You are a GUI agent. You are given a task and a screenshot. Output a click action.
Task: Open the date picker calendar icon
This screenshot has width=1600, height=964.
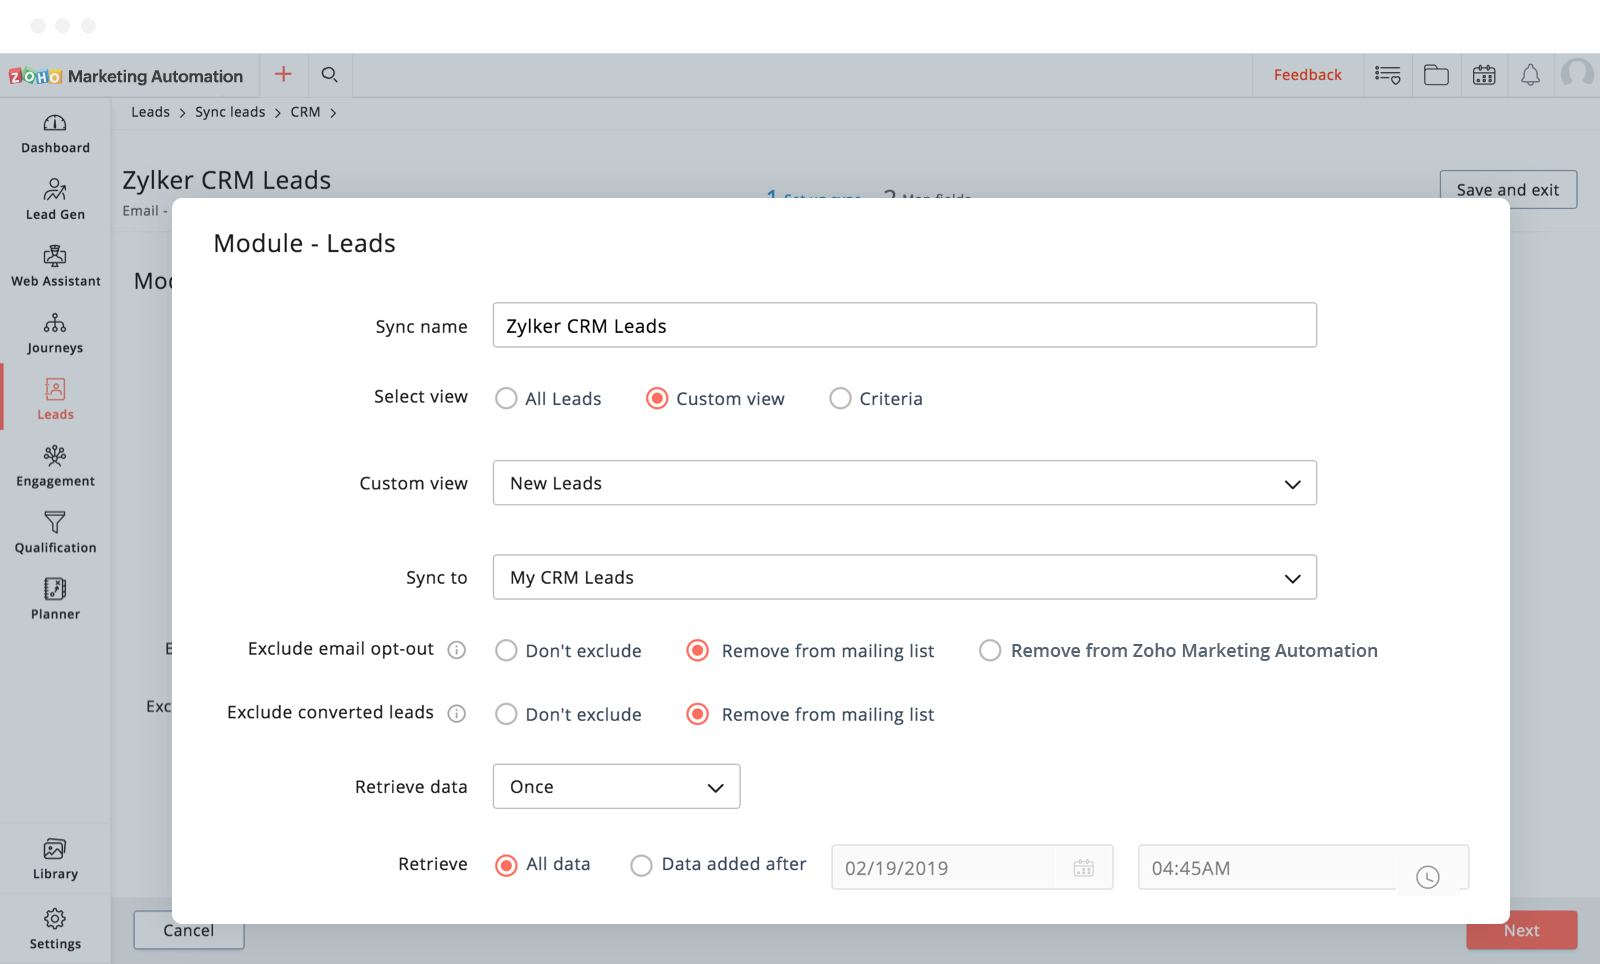pyautogui.click(x=1084, y=868)
